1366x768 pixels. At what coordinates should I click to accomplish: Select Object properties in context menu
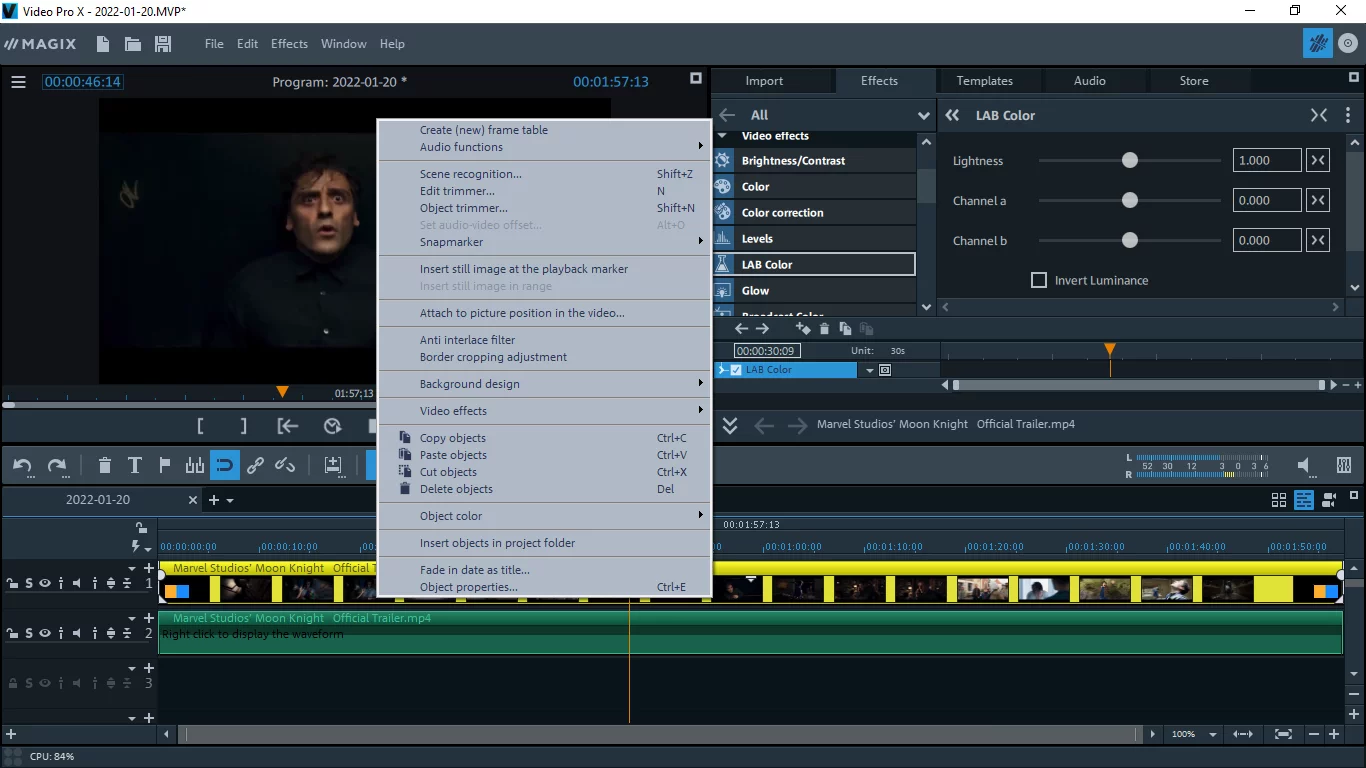tap(544, 587)
